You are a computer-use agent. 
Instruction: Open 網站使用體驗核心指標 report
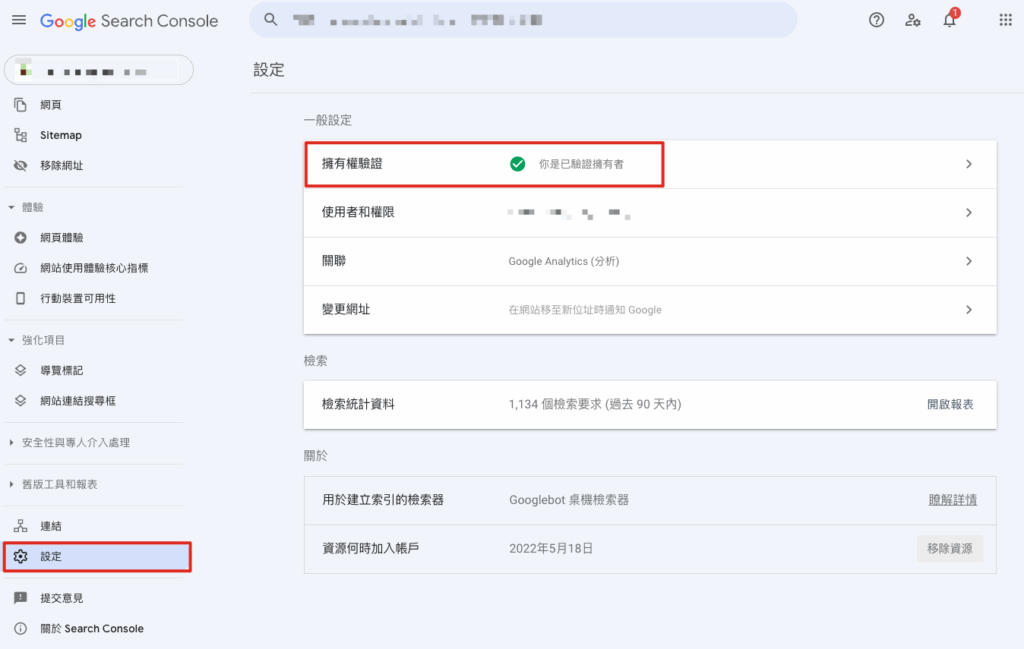coord(94,268)
